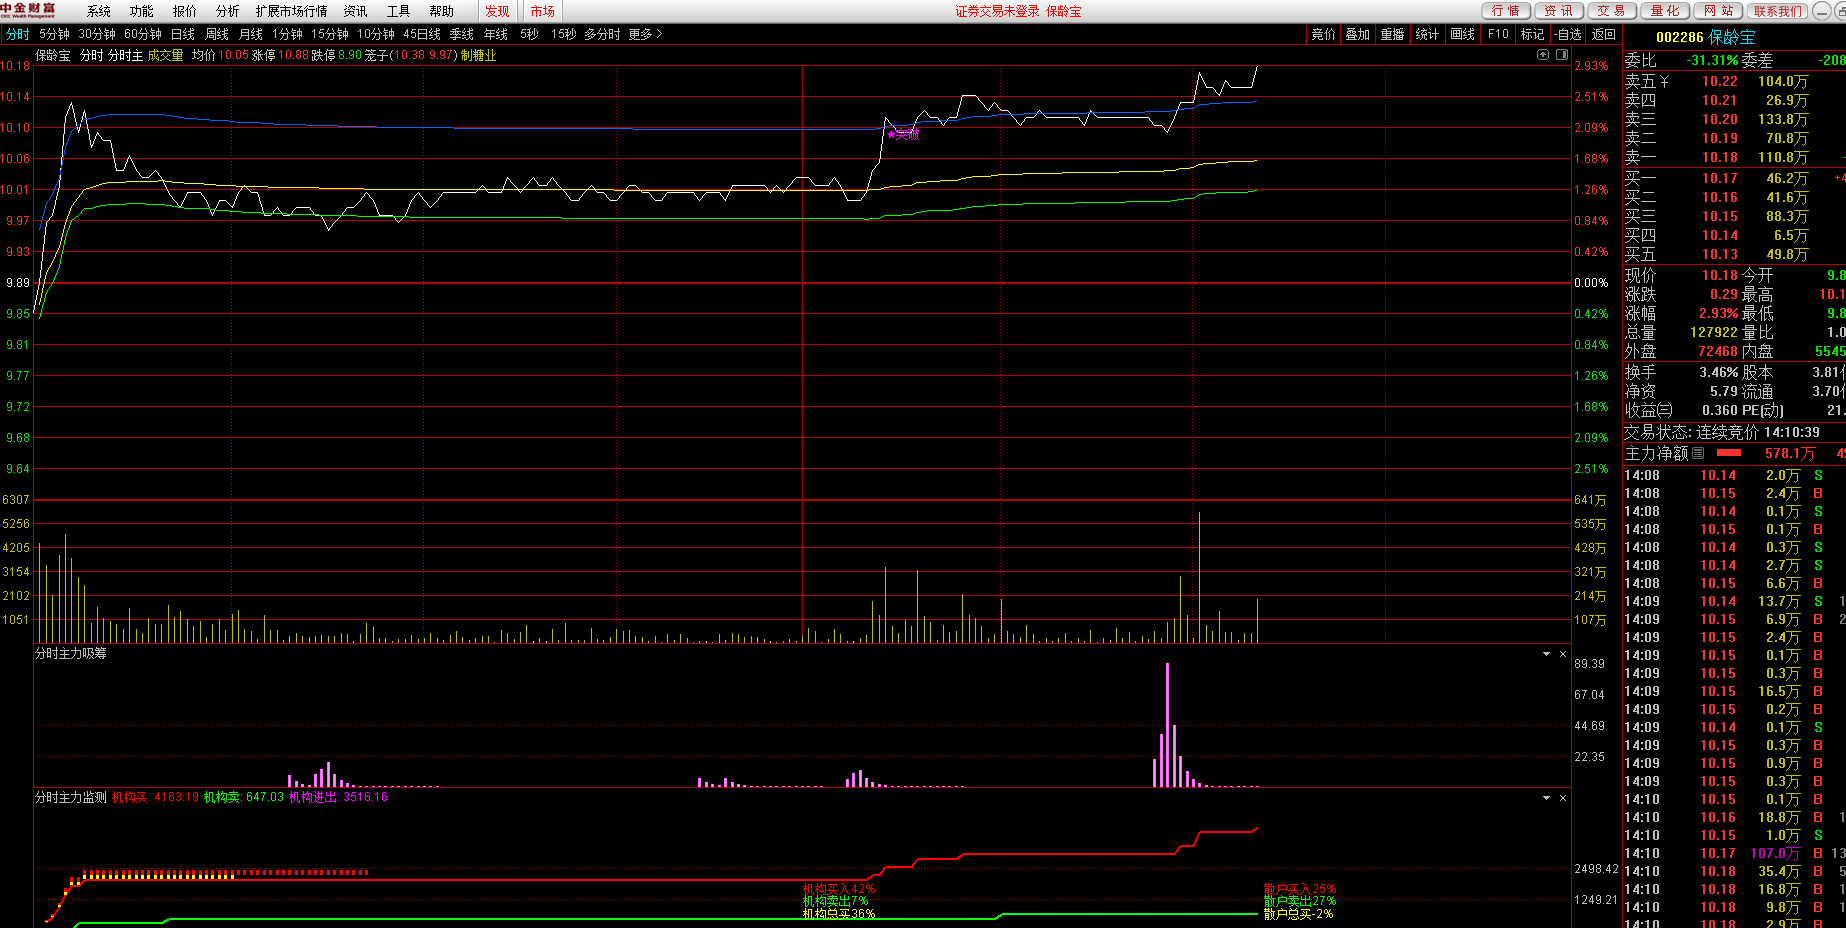
Task: Open the 资讯 menu
Action: tap(356, 11)
